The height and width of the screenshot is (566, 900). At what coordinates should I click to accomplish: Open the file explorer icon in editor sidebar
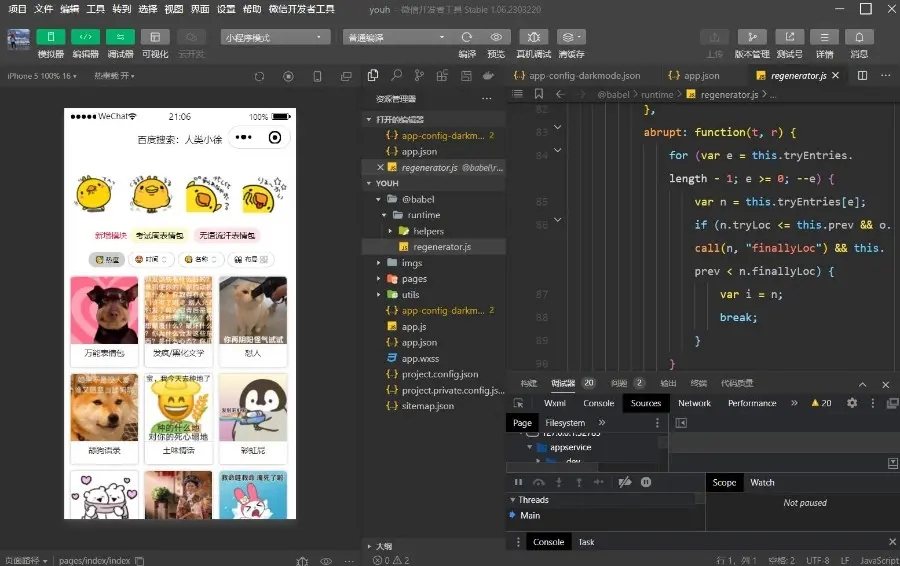tap(373, 75)
